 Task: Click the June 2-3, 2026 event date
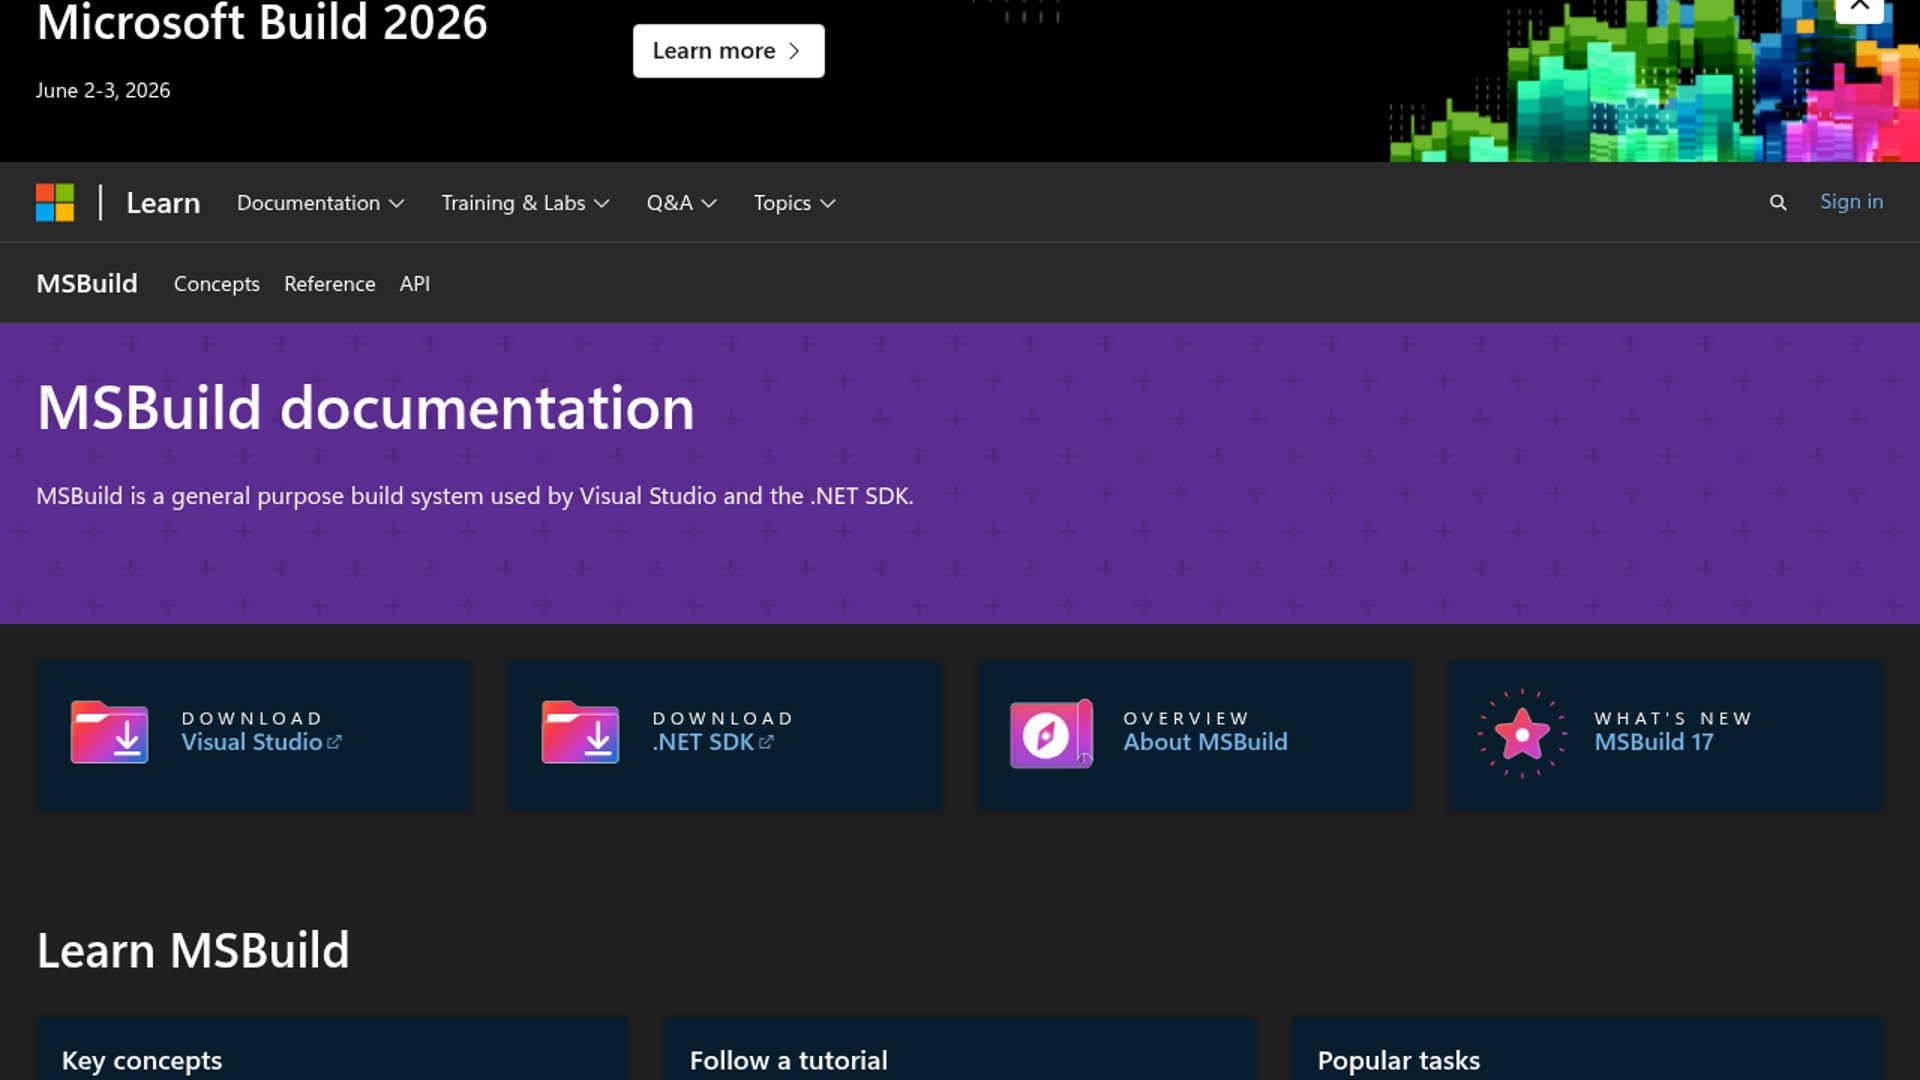coord(103,90)
